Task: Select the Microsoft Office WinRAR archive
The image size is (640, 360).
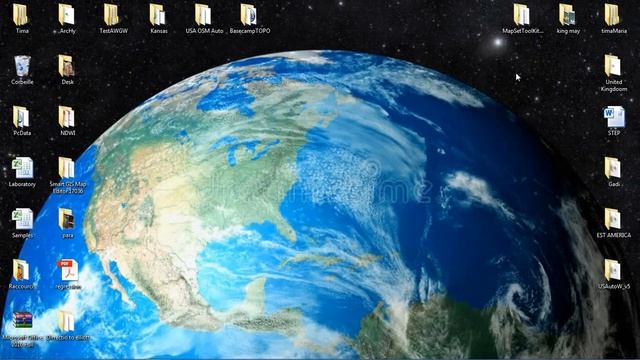Action: (x=22, y=321)
